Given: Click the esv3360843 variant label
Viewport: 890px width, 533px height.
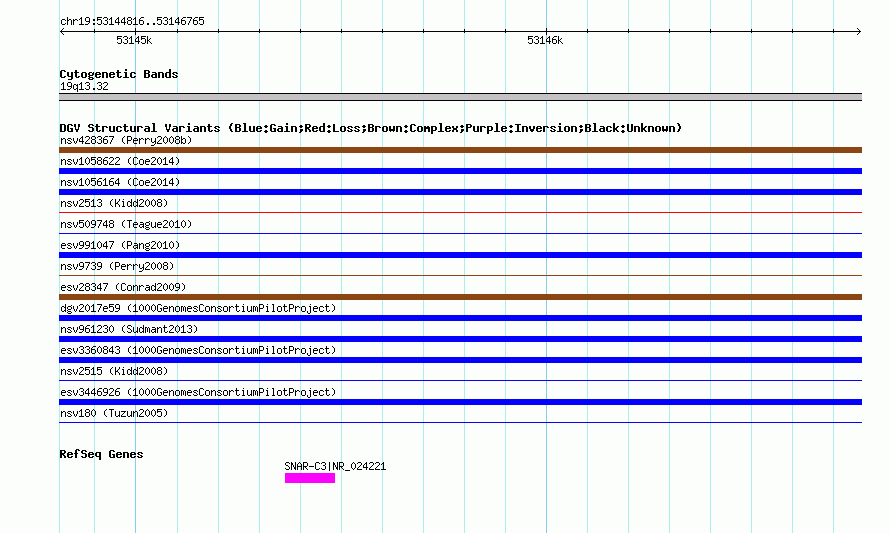Looking at the screenshot, I should click(198, 350).
